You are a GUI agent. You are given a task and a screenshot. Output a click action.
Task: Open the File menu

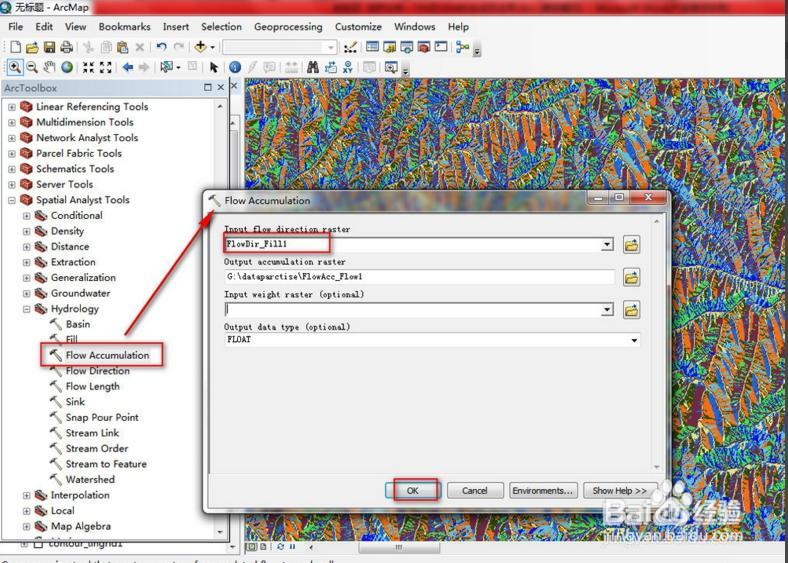[16, 27]
